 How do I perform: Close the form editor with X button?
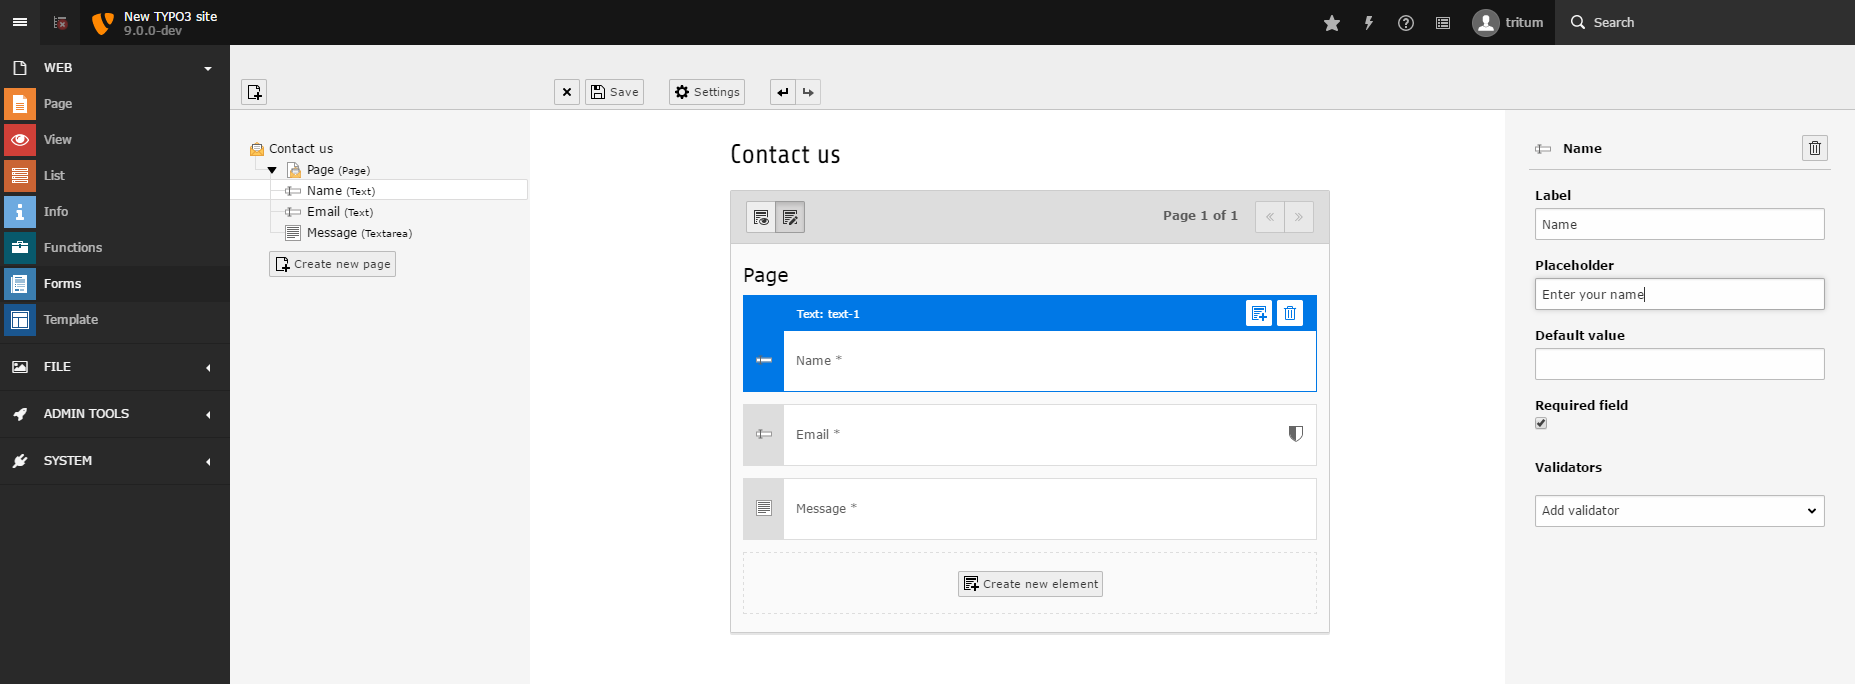(567, 92)
